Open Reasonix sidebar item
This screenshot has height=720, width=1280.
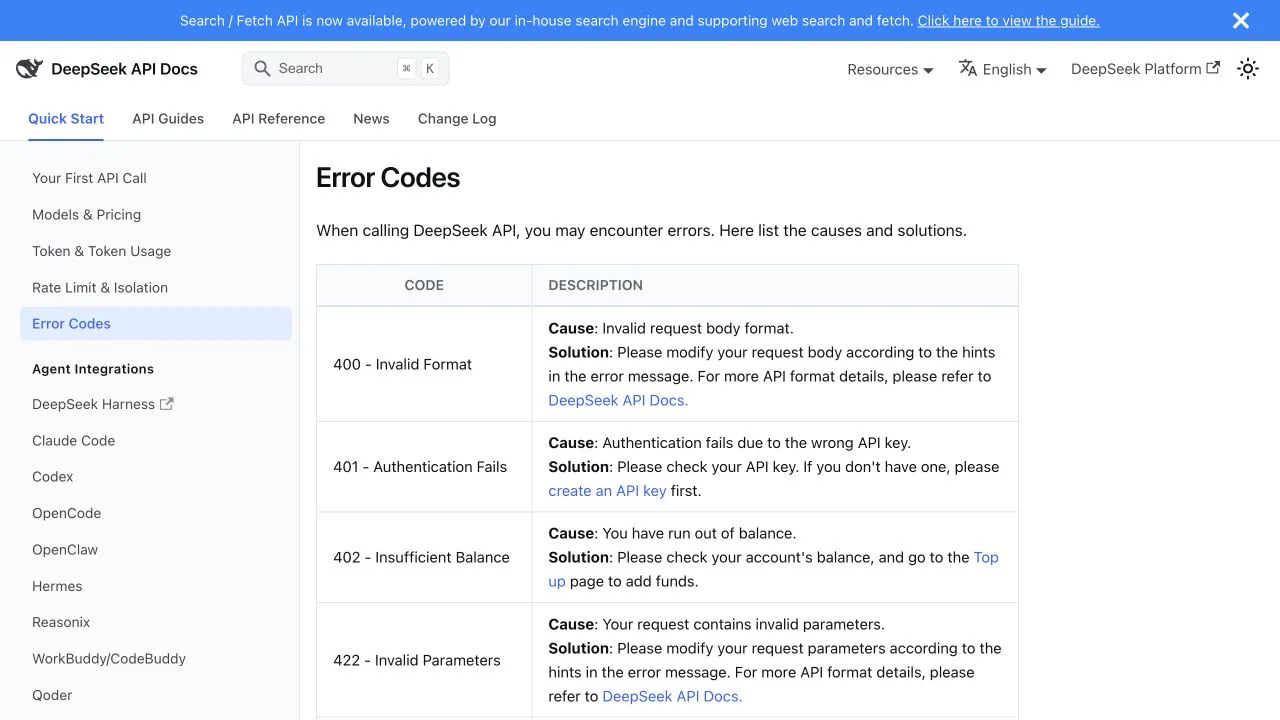click(156, 622)
